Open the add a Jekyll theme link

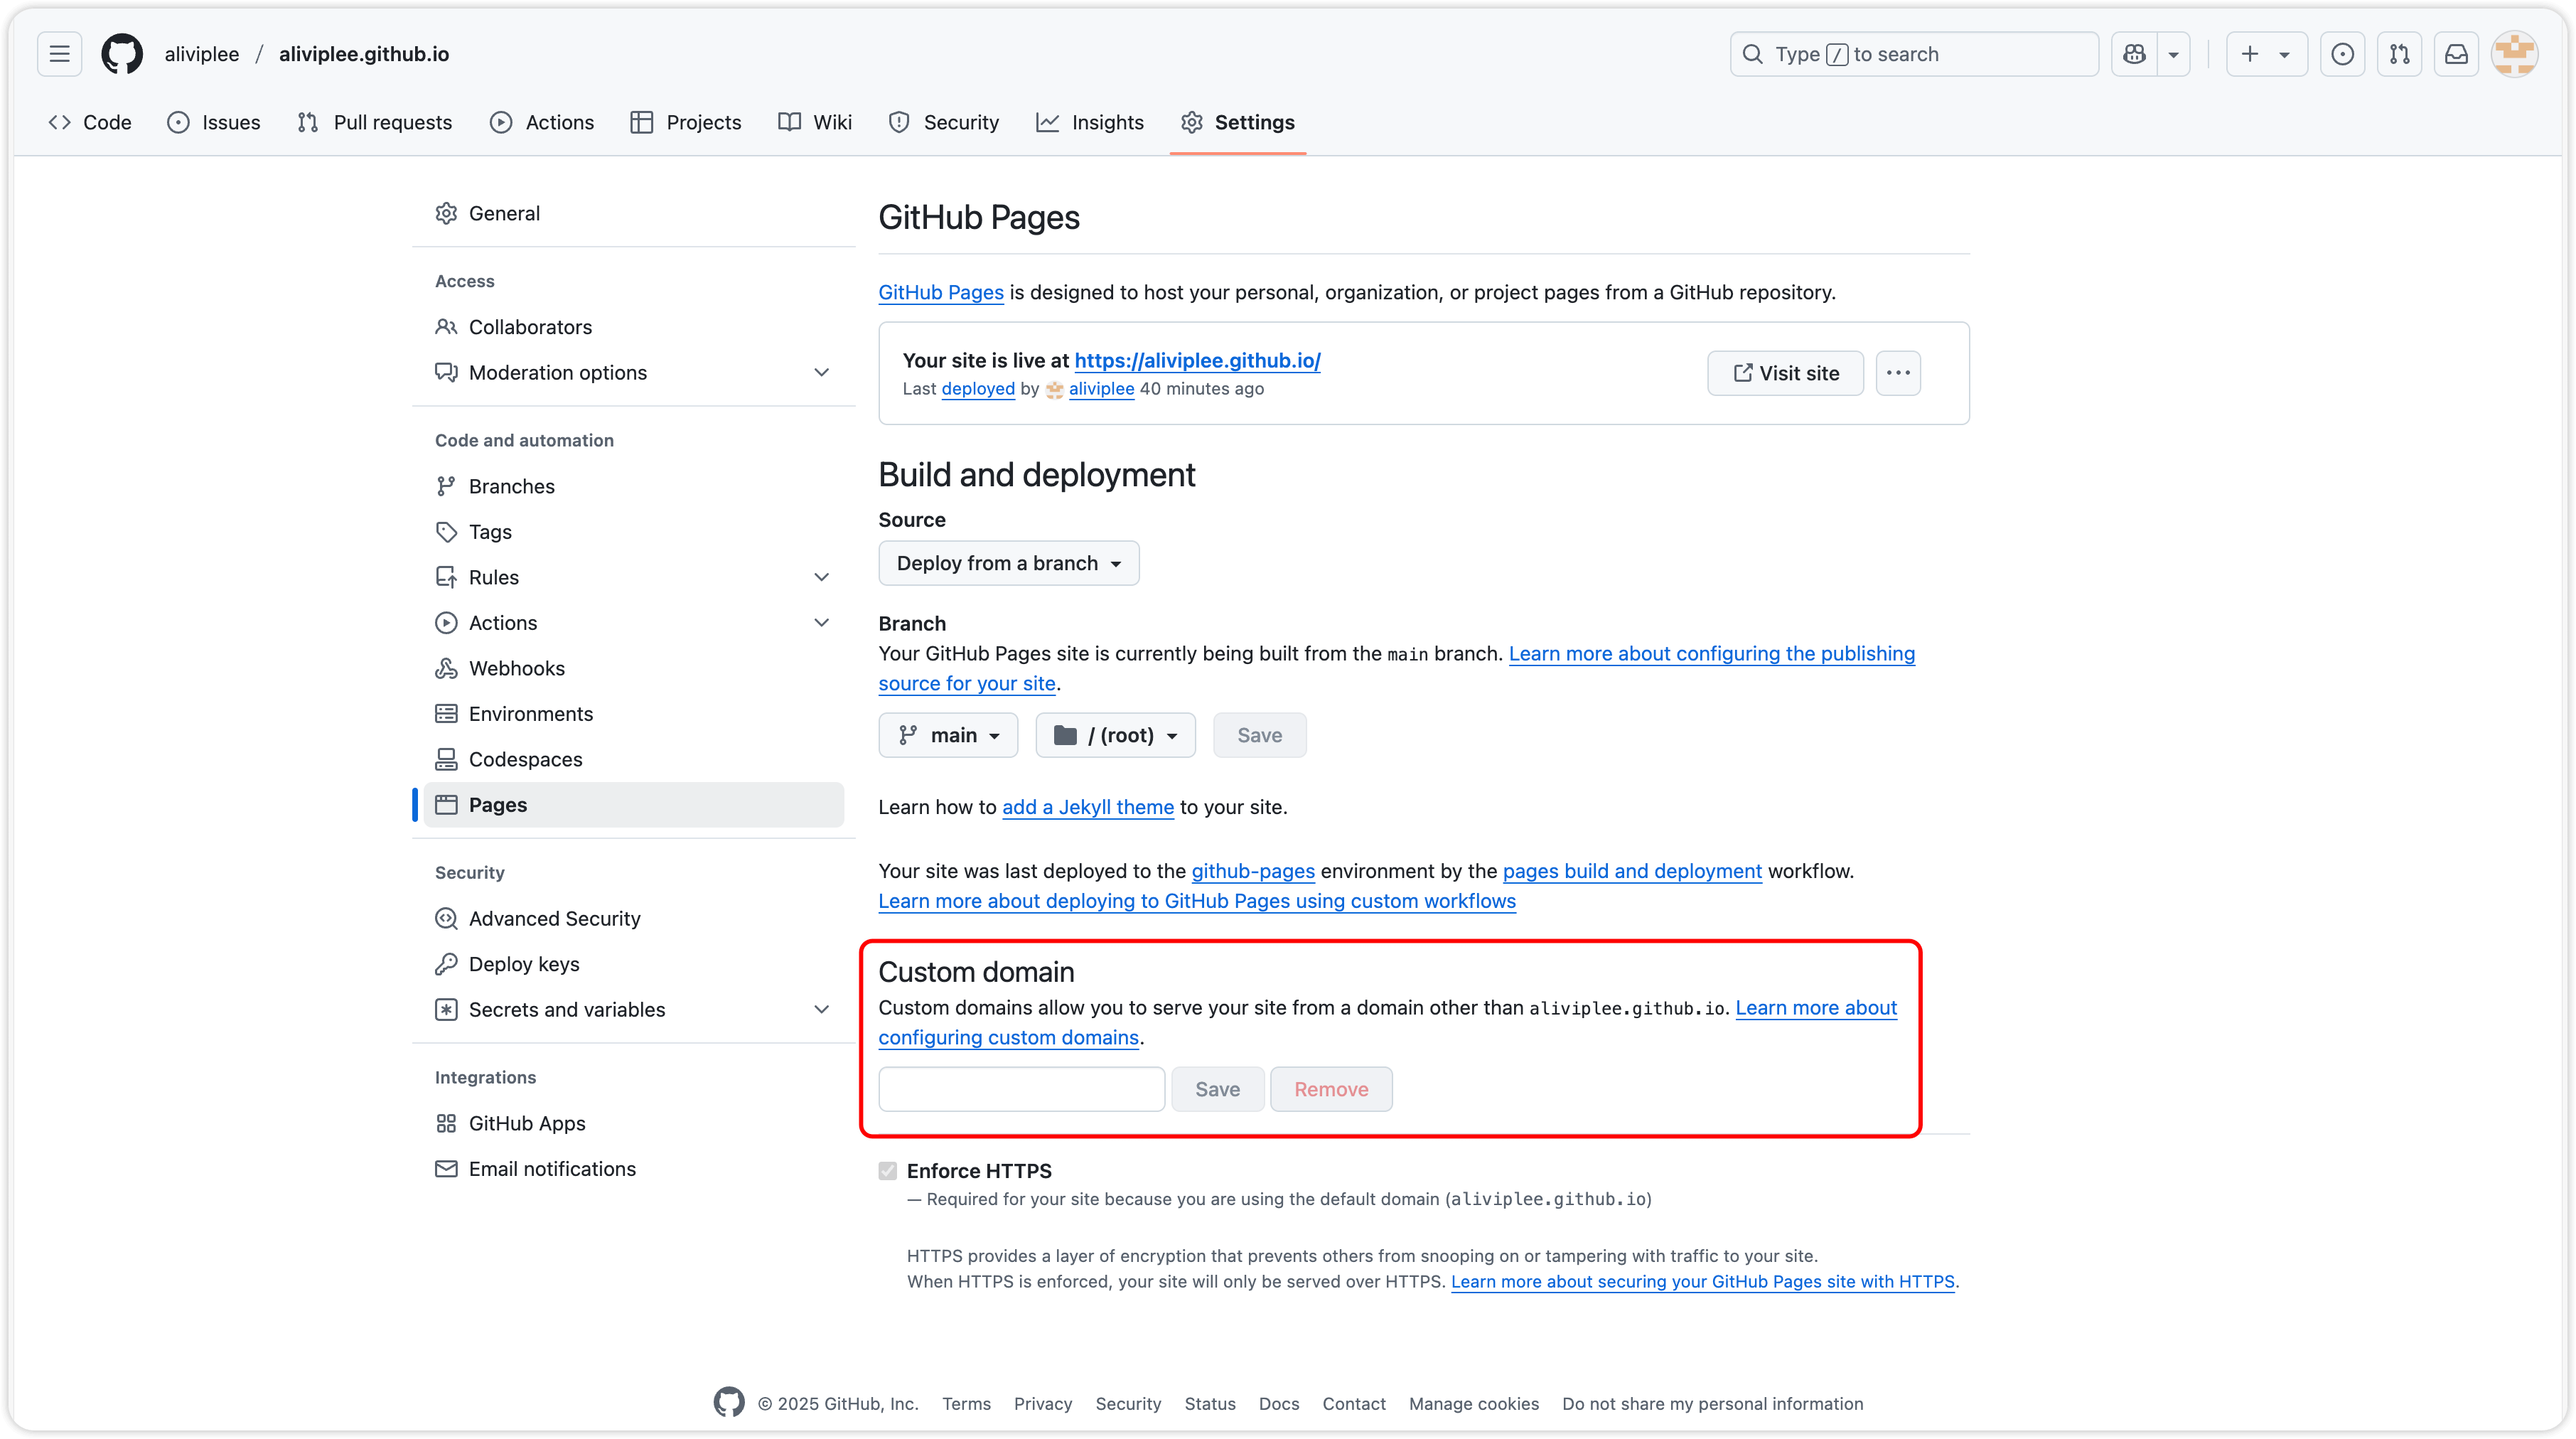(x=1088, y=807)
